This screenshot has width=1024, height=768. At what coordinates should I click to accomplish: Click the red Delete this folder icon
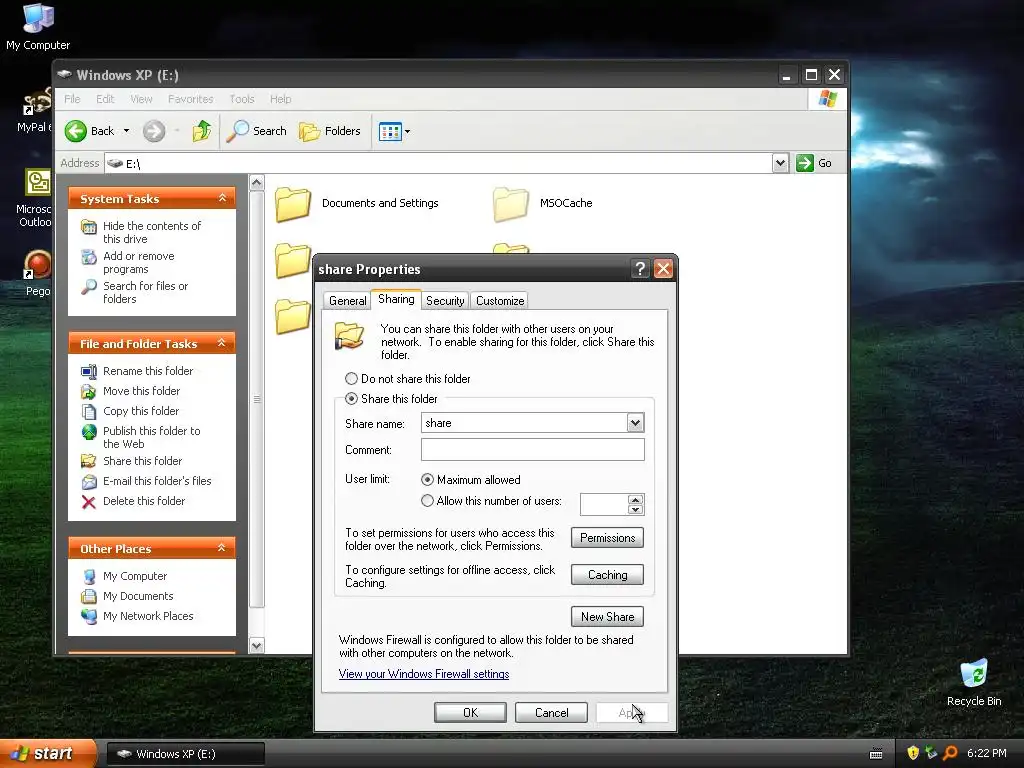(89, 502)
